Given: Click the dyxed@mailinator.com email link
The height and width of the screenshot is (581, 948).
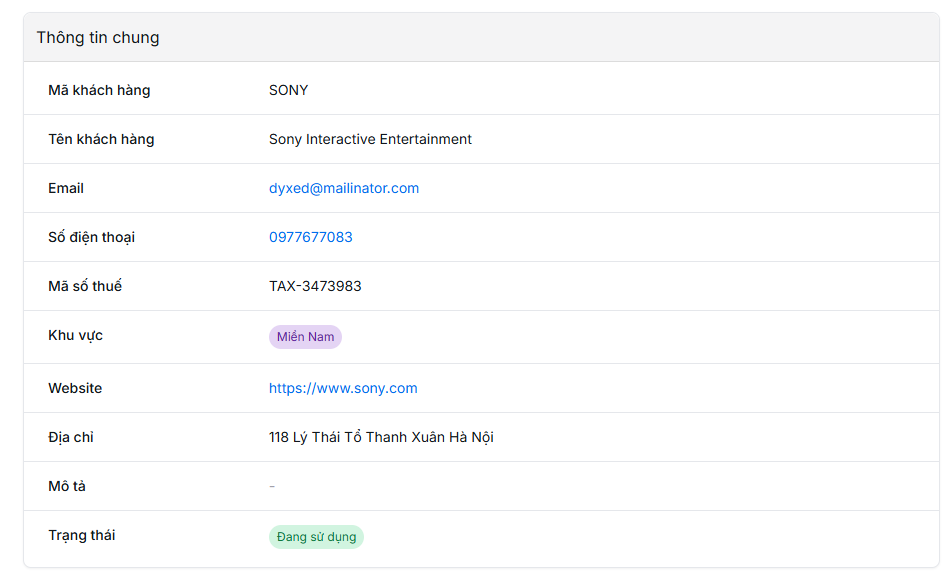Looking at the screenshot, I should click(343, 188).
